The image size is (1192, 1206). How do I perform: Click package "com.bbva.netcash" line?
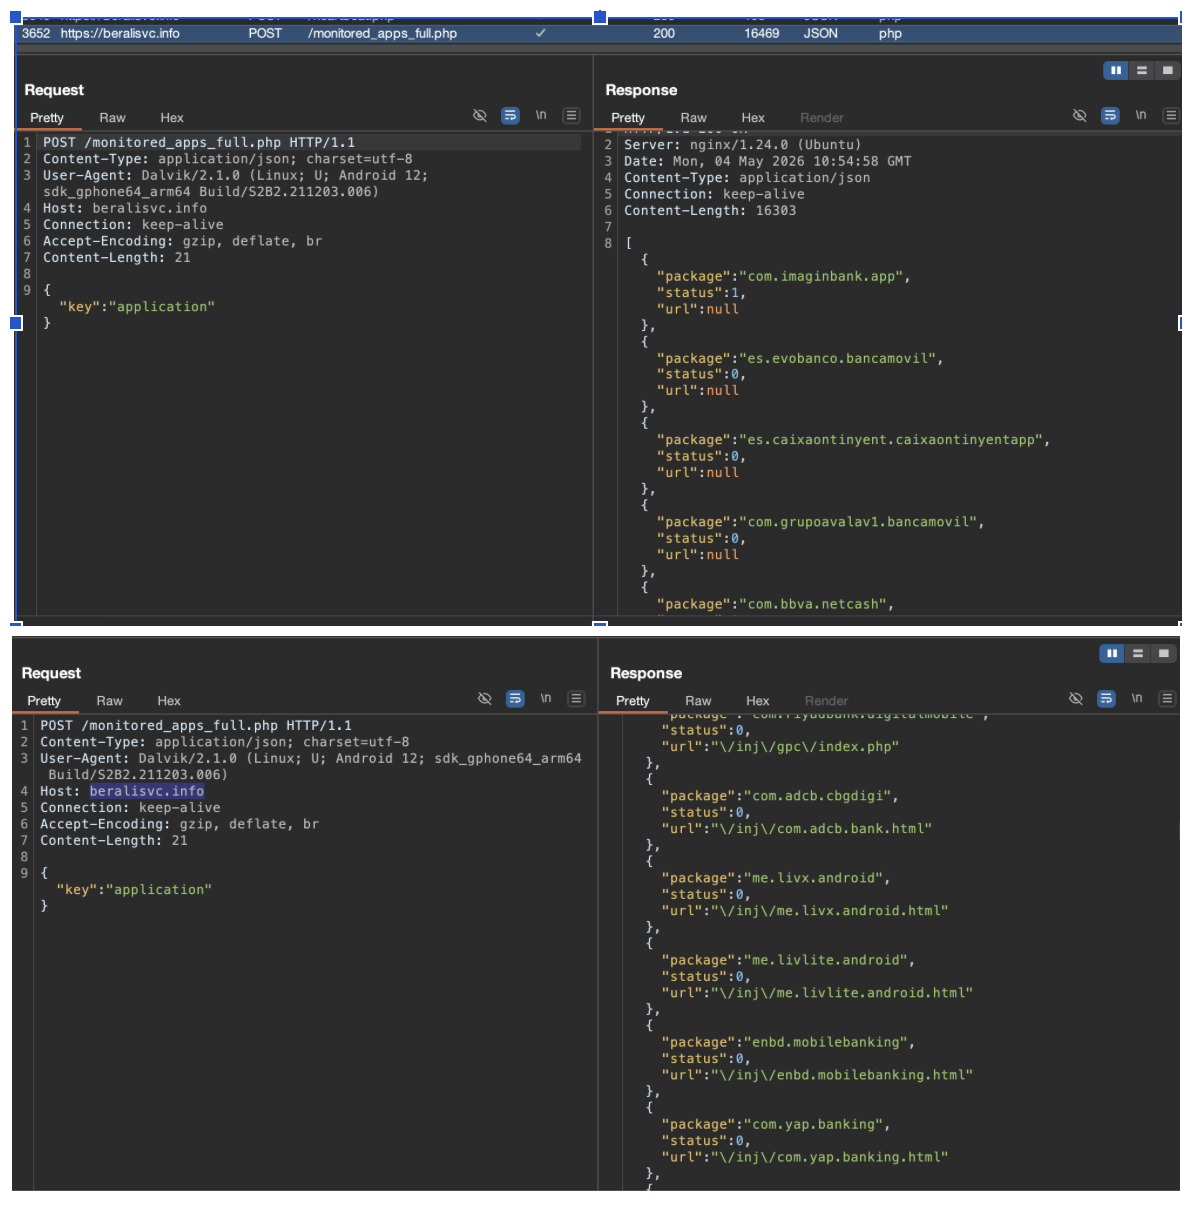[x=775, y=604]
